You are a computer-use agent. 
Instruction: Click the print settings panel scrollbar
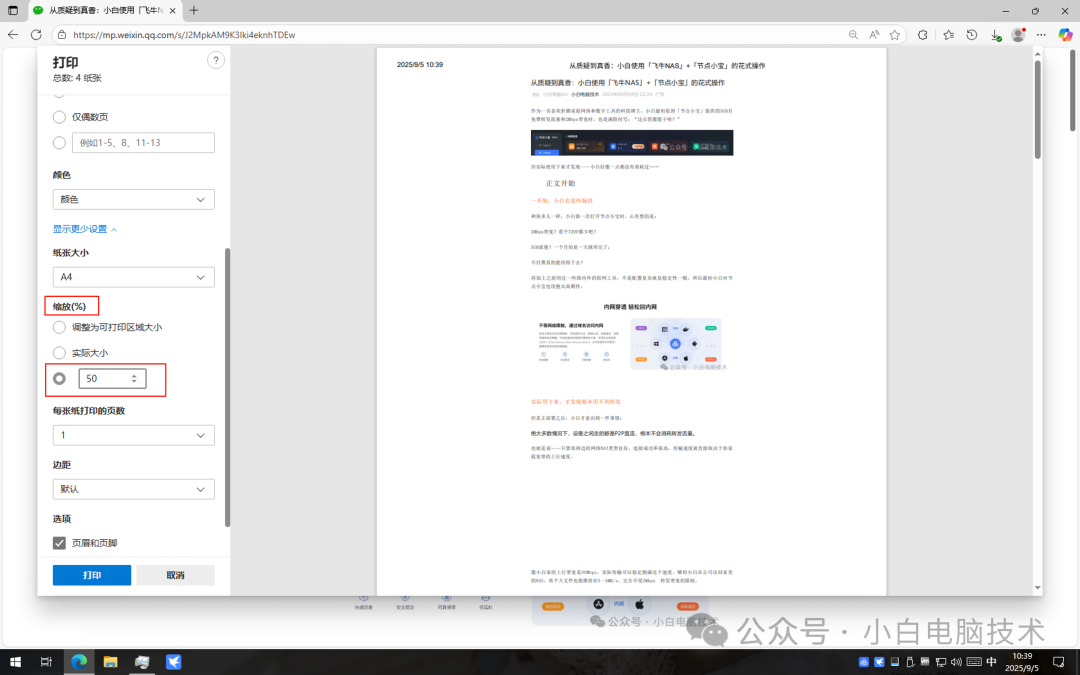[227, 387]
